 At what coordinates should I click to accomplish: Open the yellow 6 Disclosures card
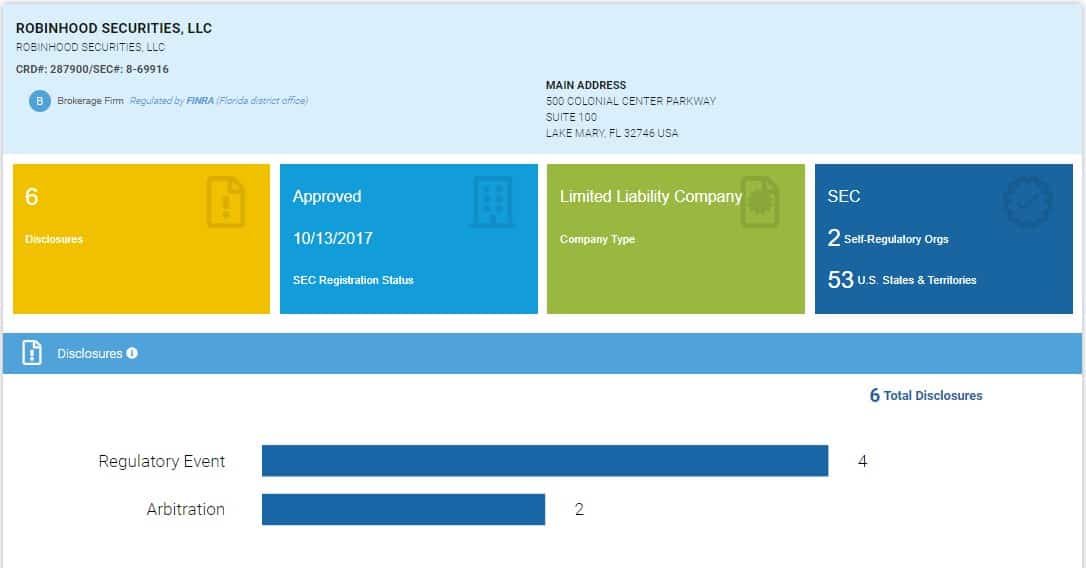point(141,239)
